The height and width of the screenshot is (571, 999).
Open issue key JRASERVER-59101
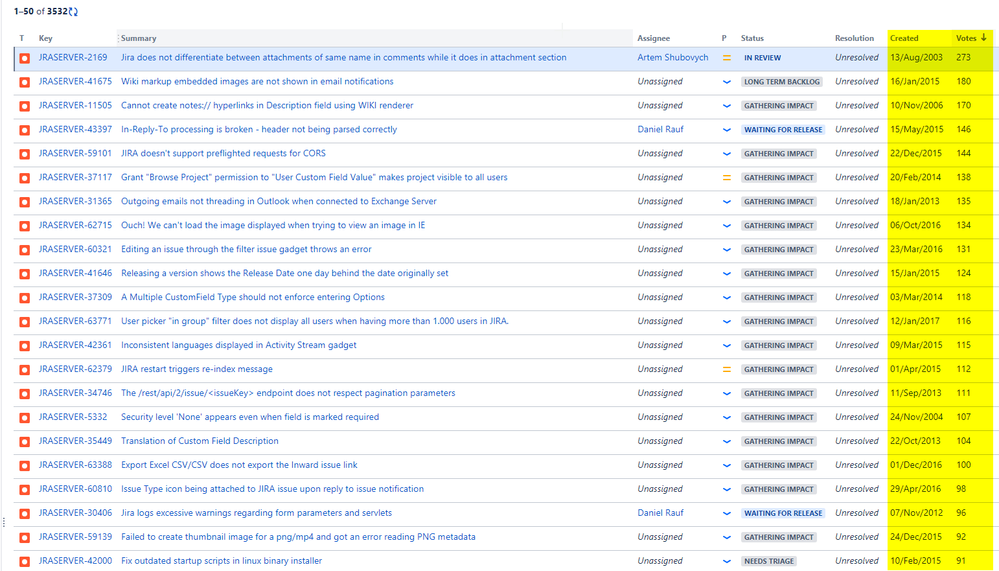tap(75, 154)
